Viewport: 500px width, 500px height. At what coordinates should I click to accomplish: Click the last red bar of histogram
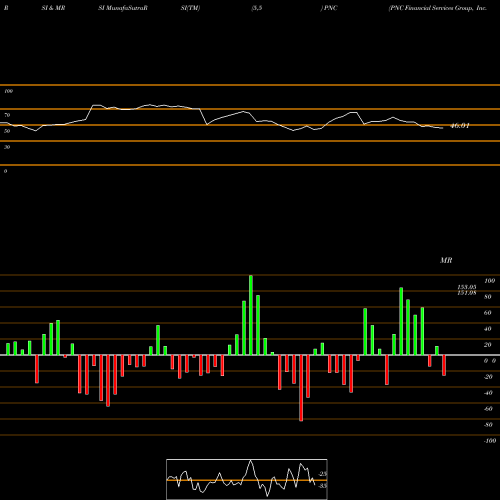(444, 365)
